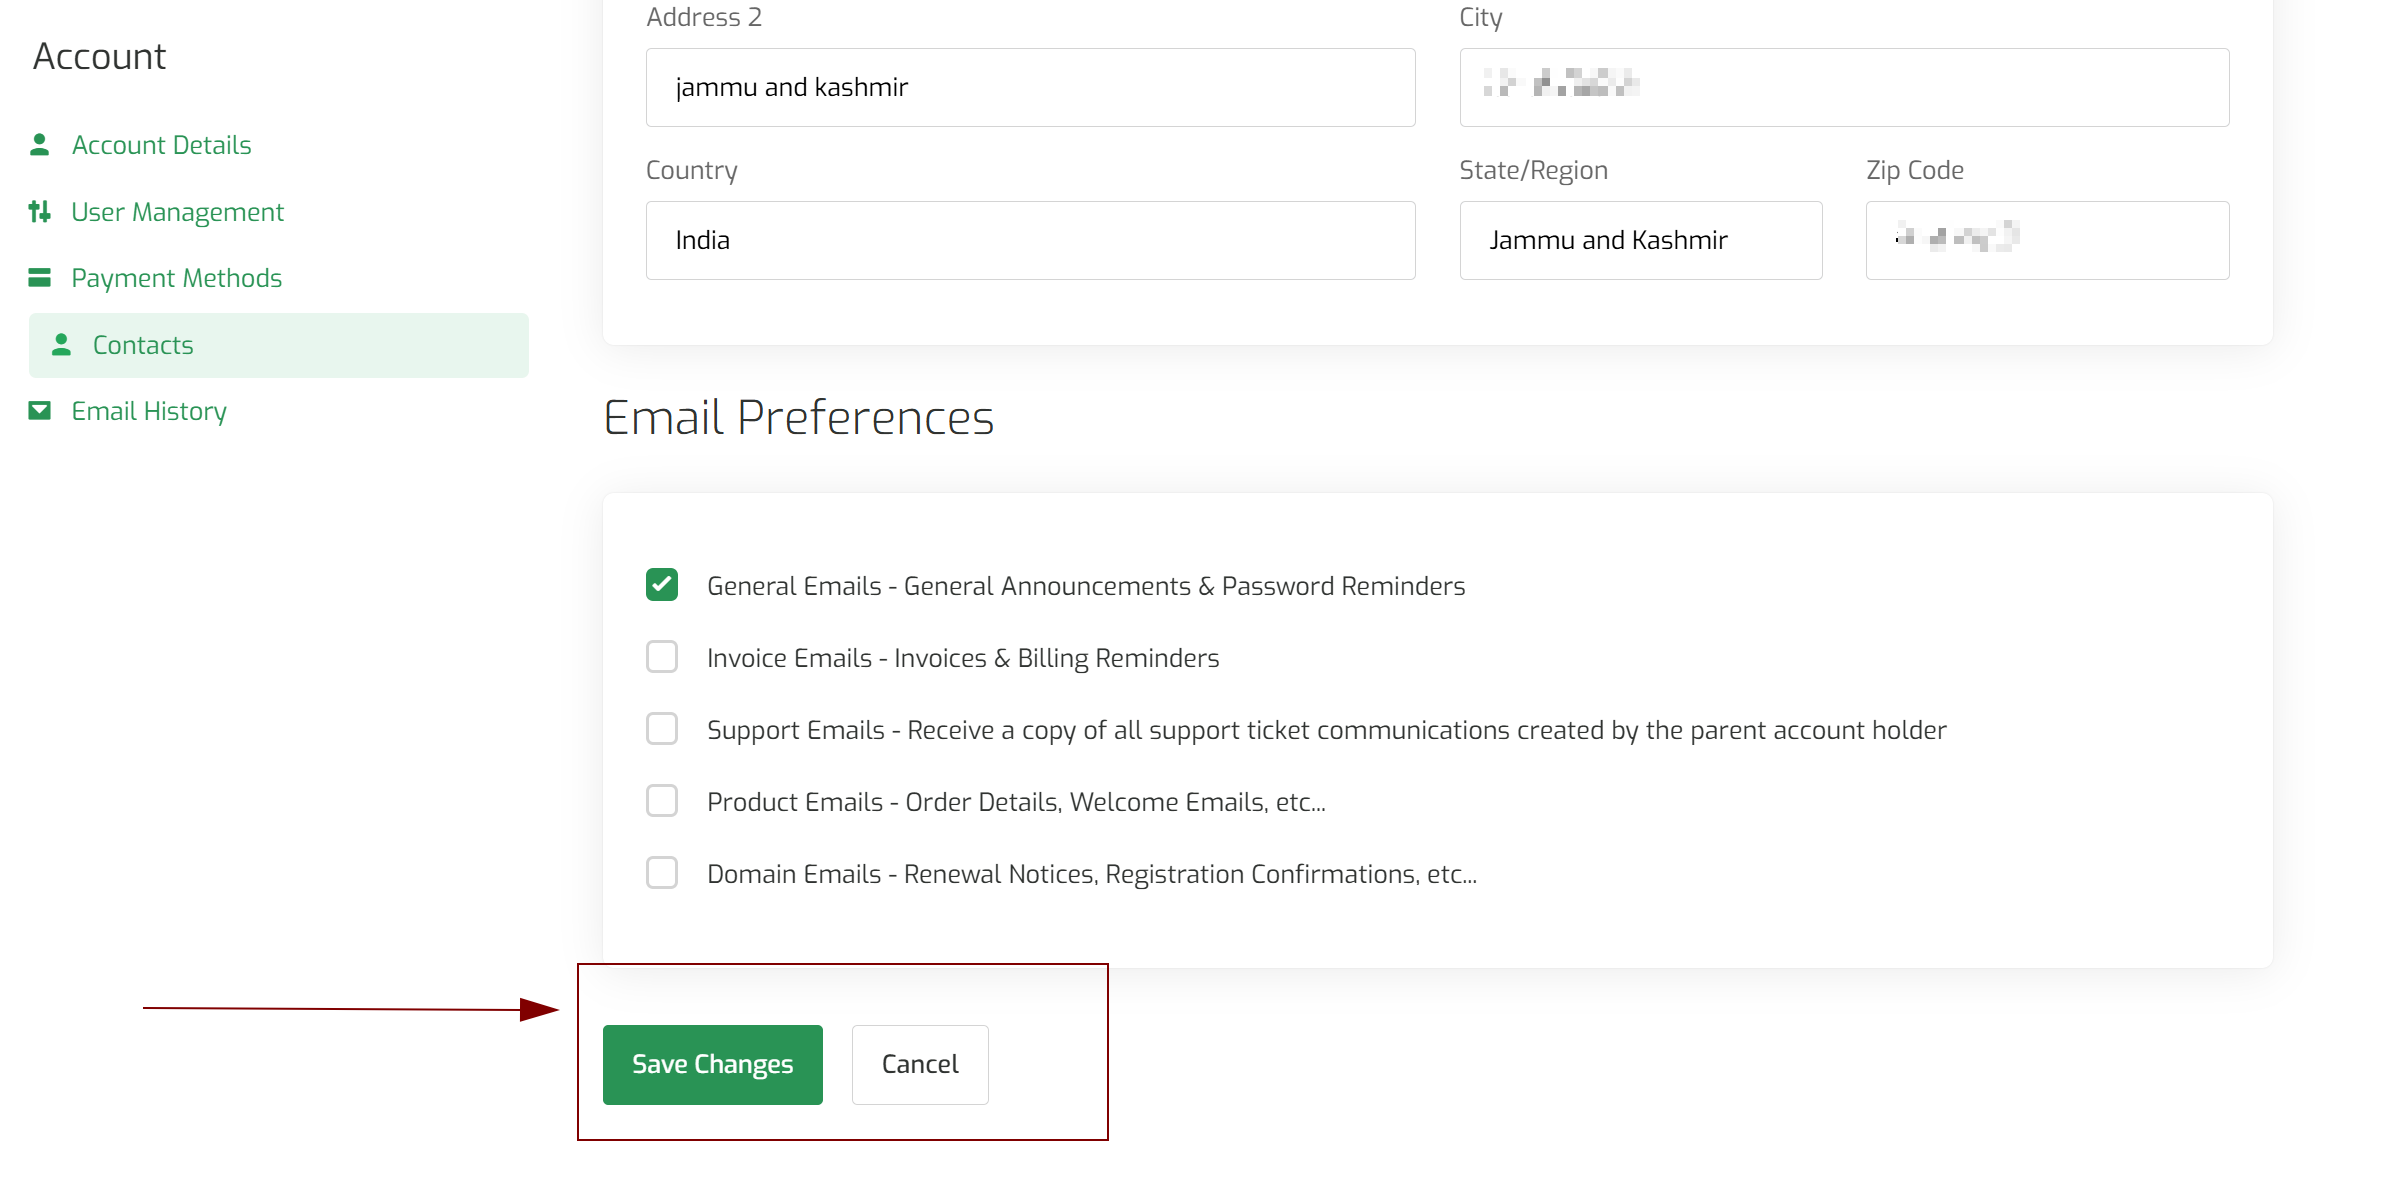Cancel the contact edits

tap(920, 1064)
